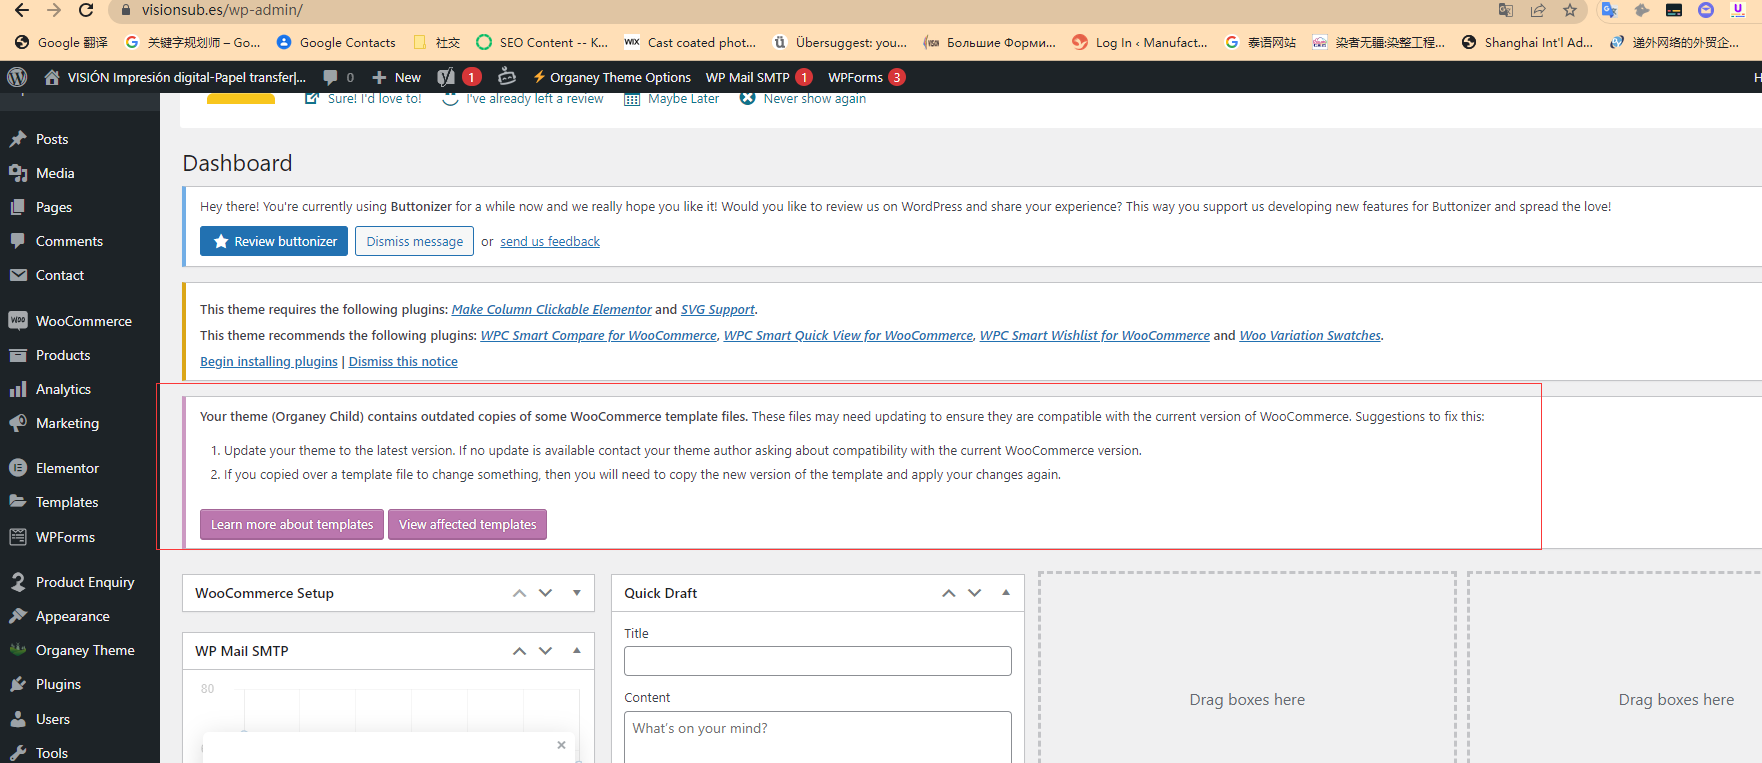Move WP Mail SMTP widget up
Image resolution: width=1762 pixels, height=763 pixels.
click(x=519, y=651)
